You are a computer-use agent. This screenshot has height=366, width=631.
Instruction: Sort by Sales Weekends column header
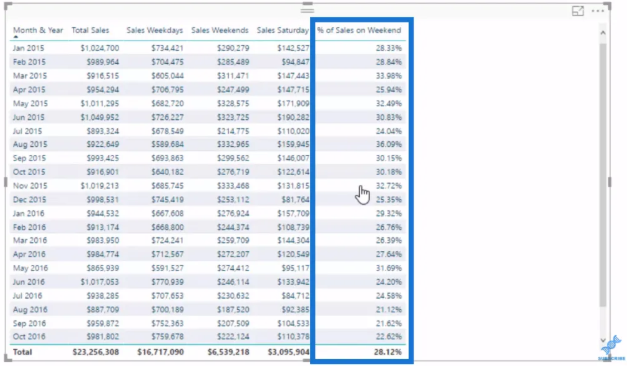click(x=220, y=30)
